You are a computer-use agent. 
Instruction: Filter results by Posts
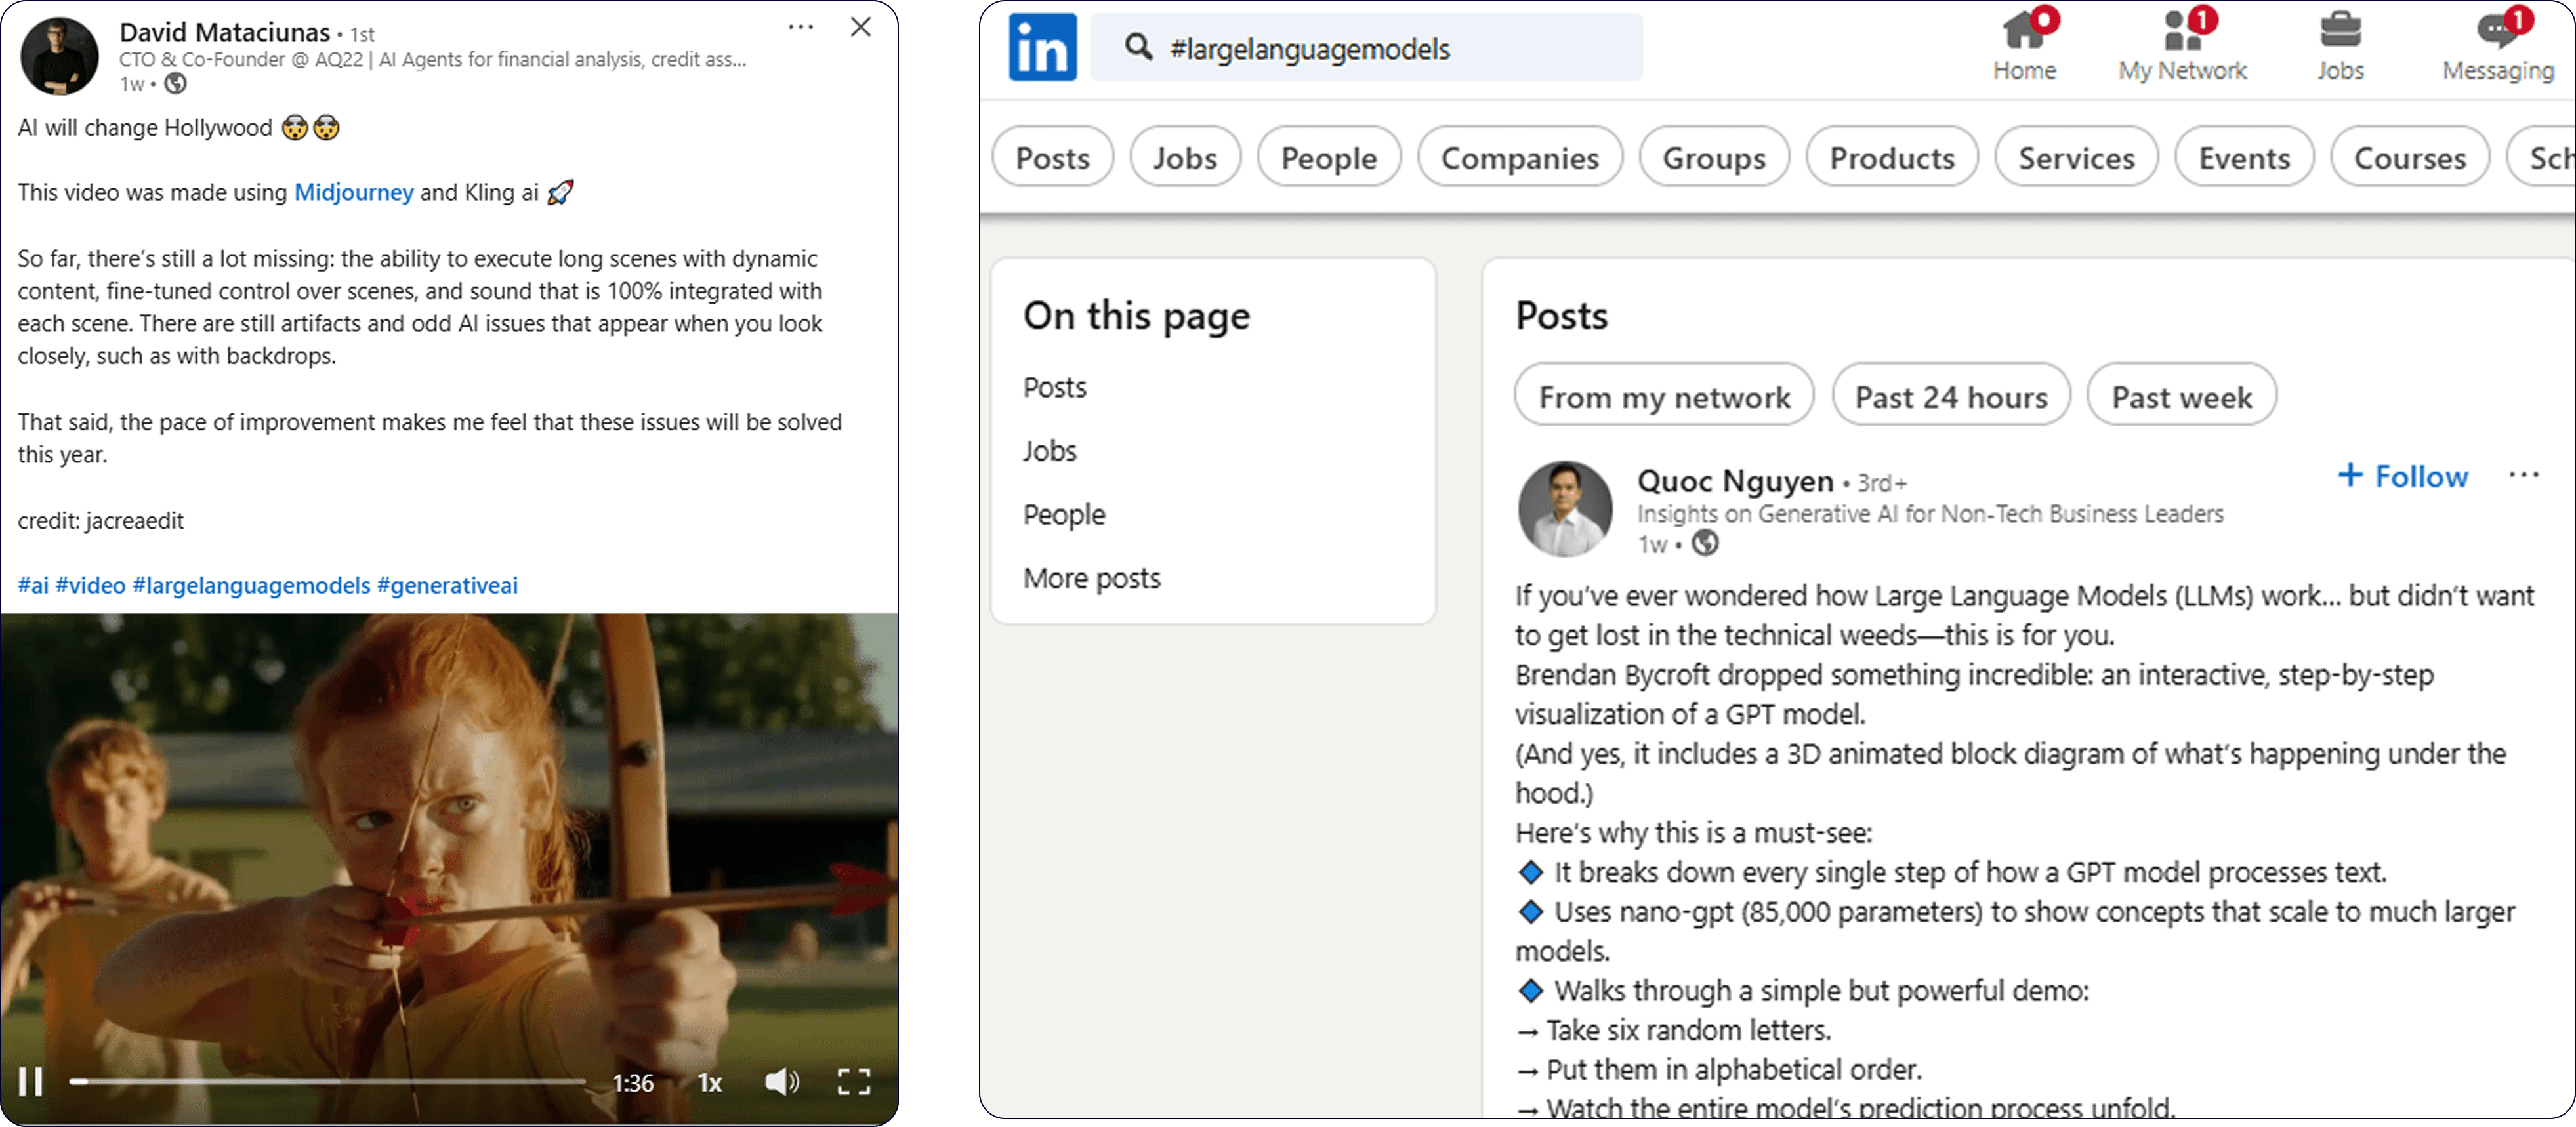(x=1052, y=157)
